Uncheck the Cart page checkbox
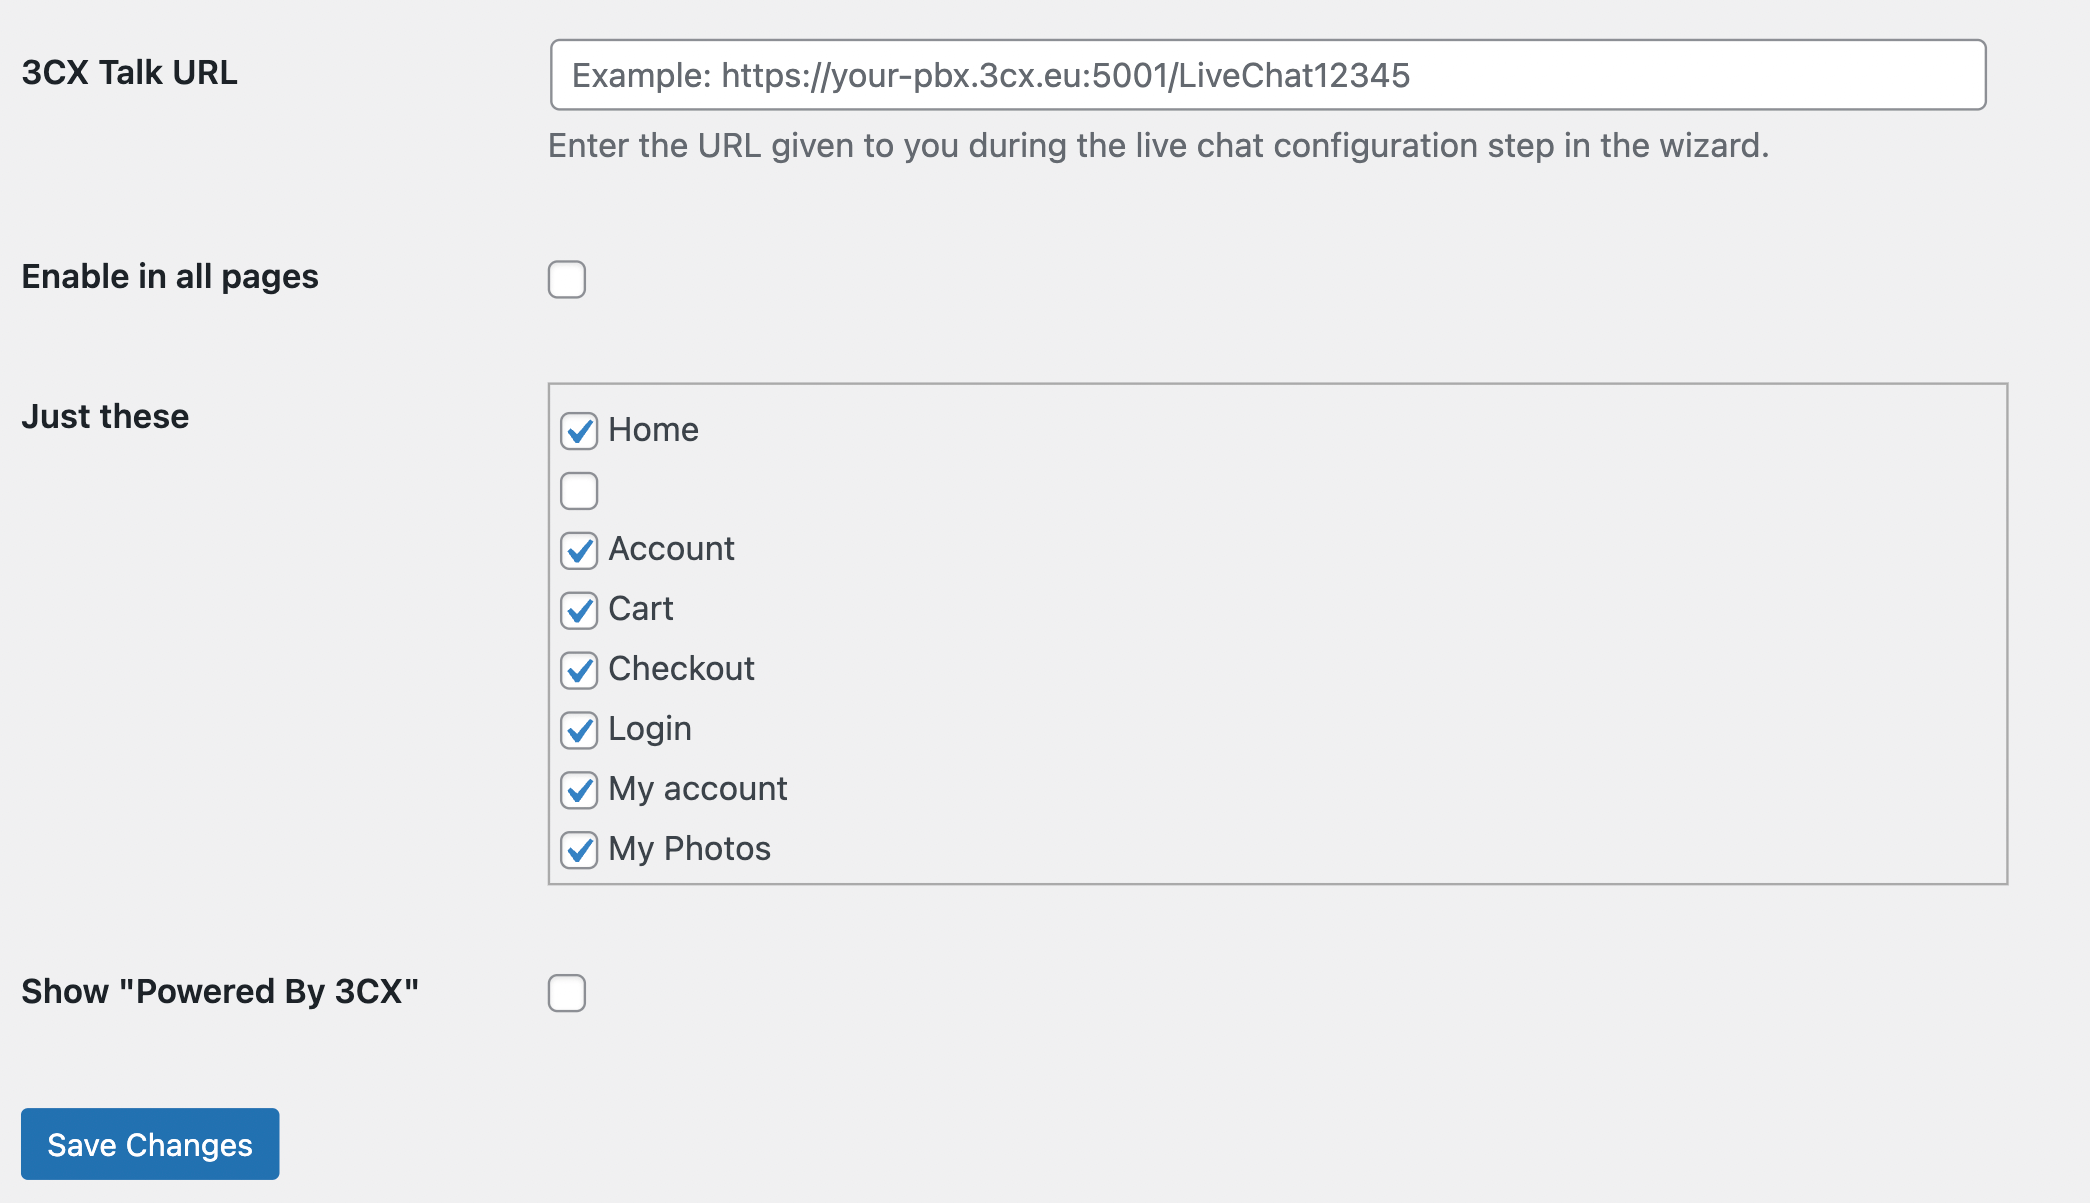The height and width of the screenshot is (1203, 2090). (578, 609)
